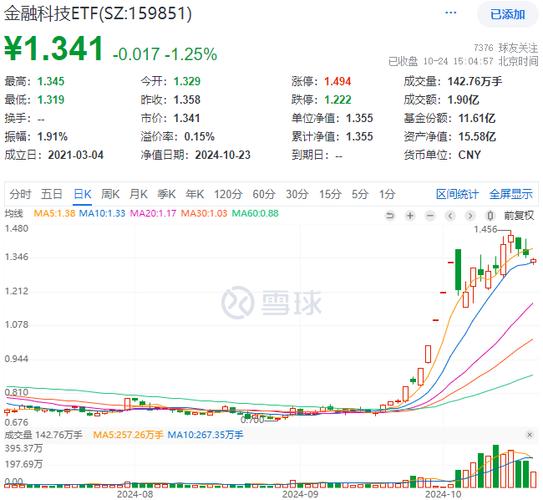The width and height of the screenshot is (543, 500).
Task: Click the -1.25% change percentage
Action: [x=191, y=54]
